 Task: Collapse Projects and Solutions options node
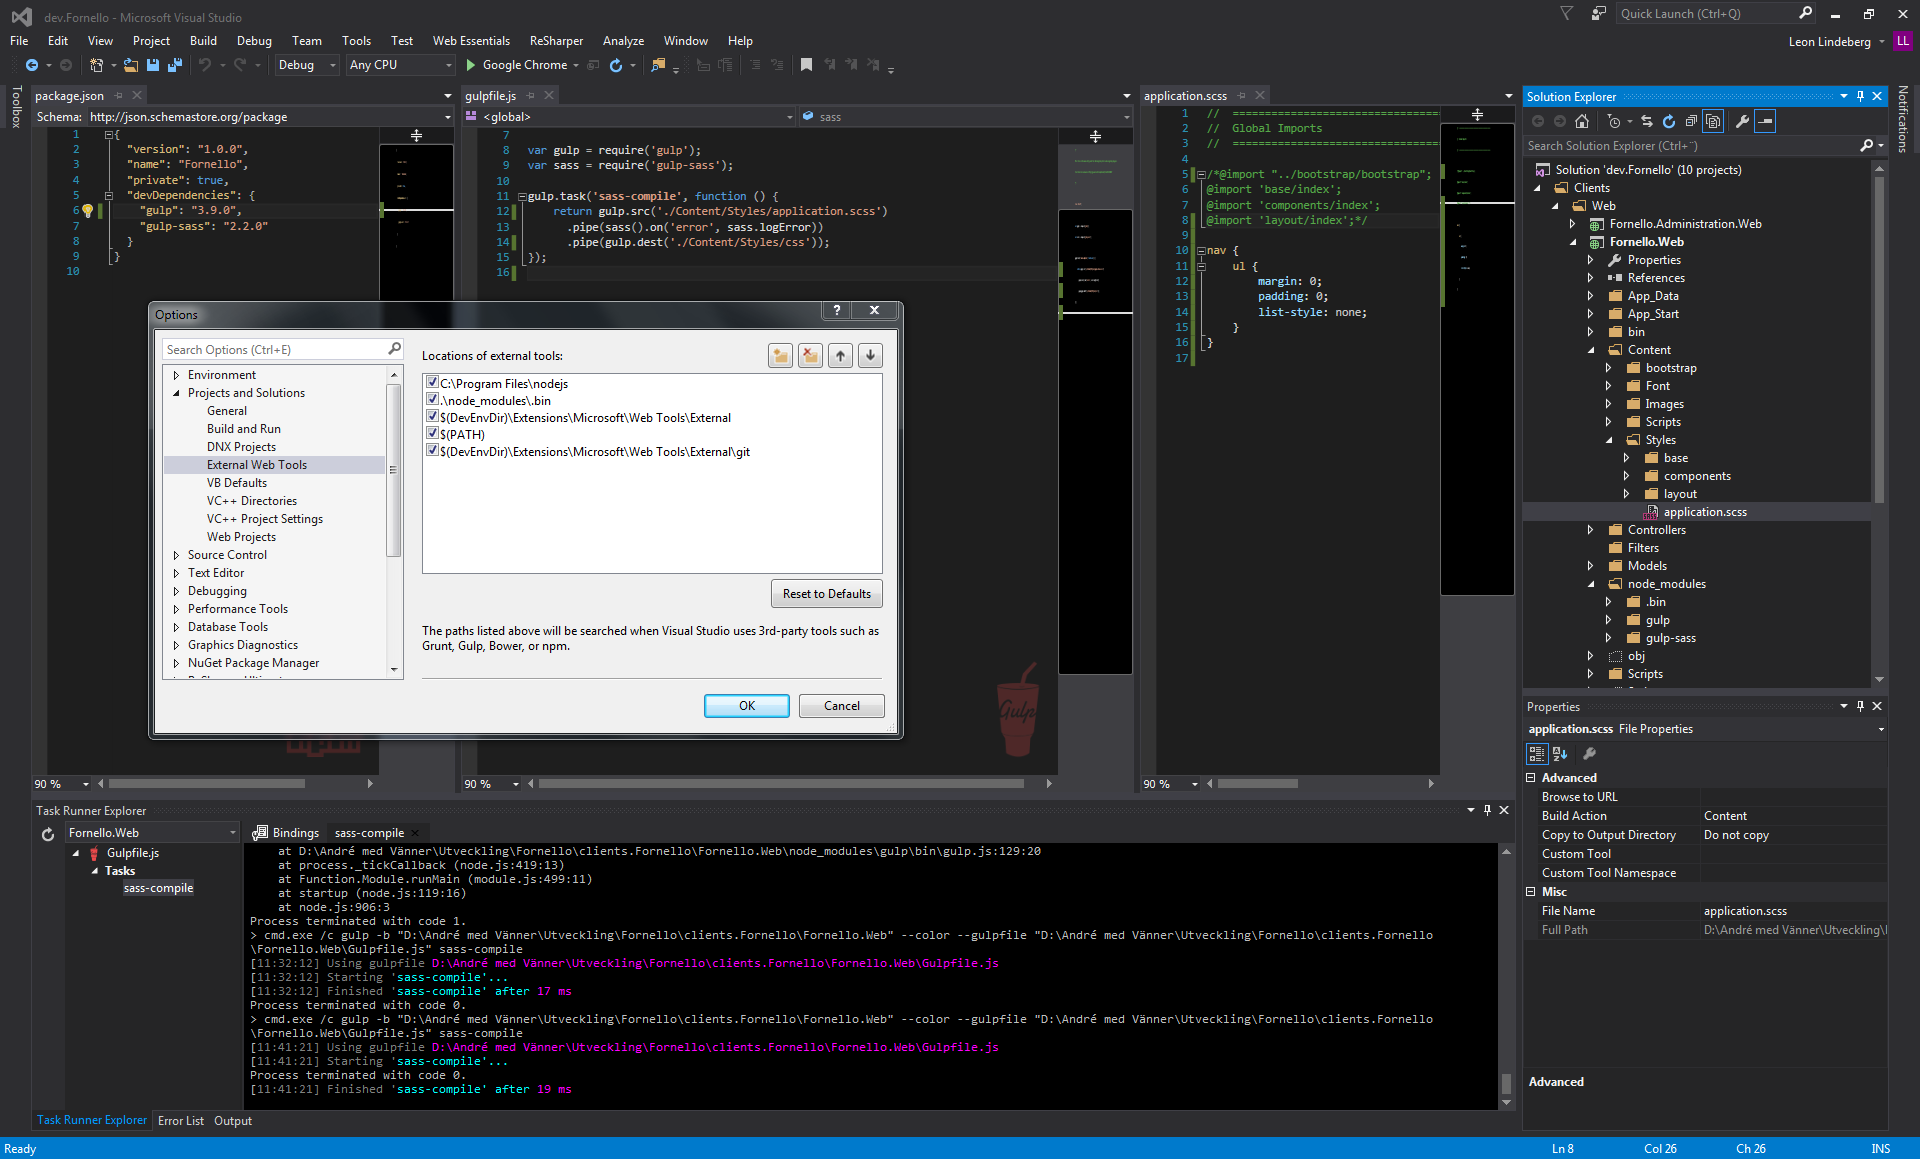177,393
